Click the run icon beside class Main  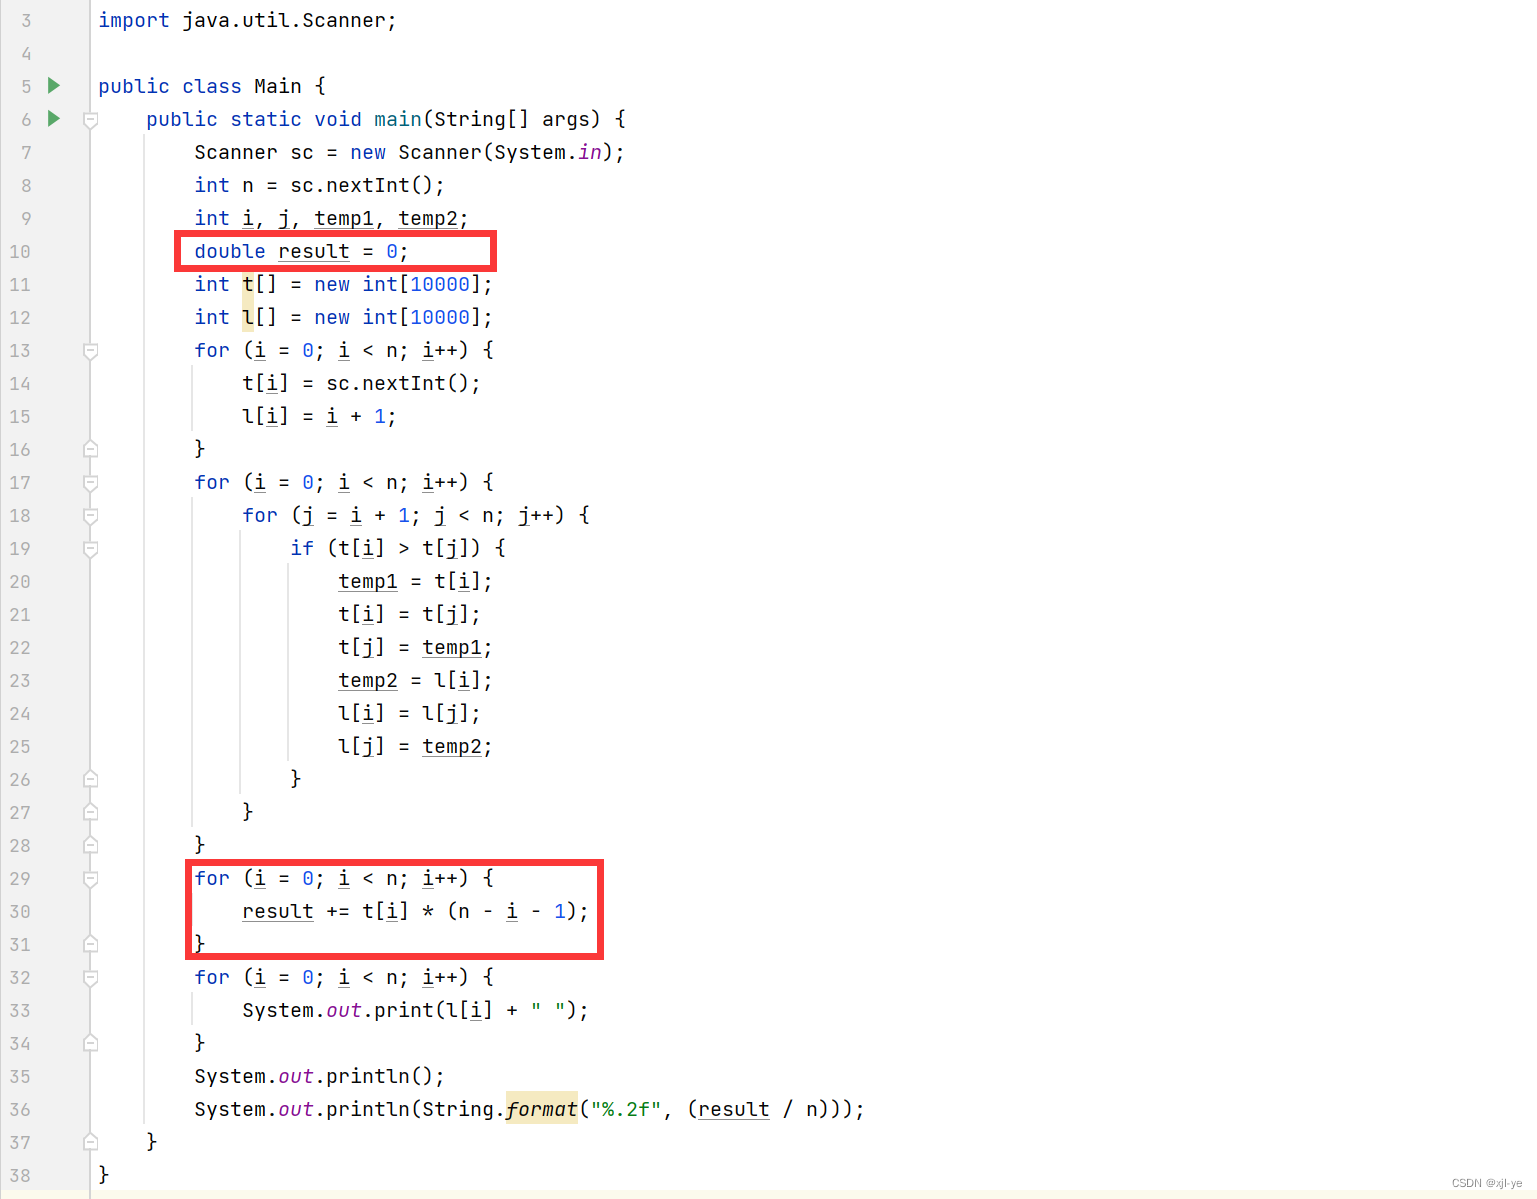click(x=54, y=86)
